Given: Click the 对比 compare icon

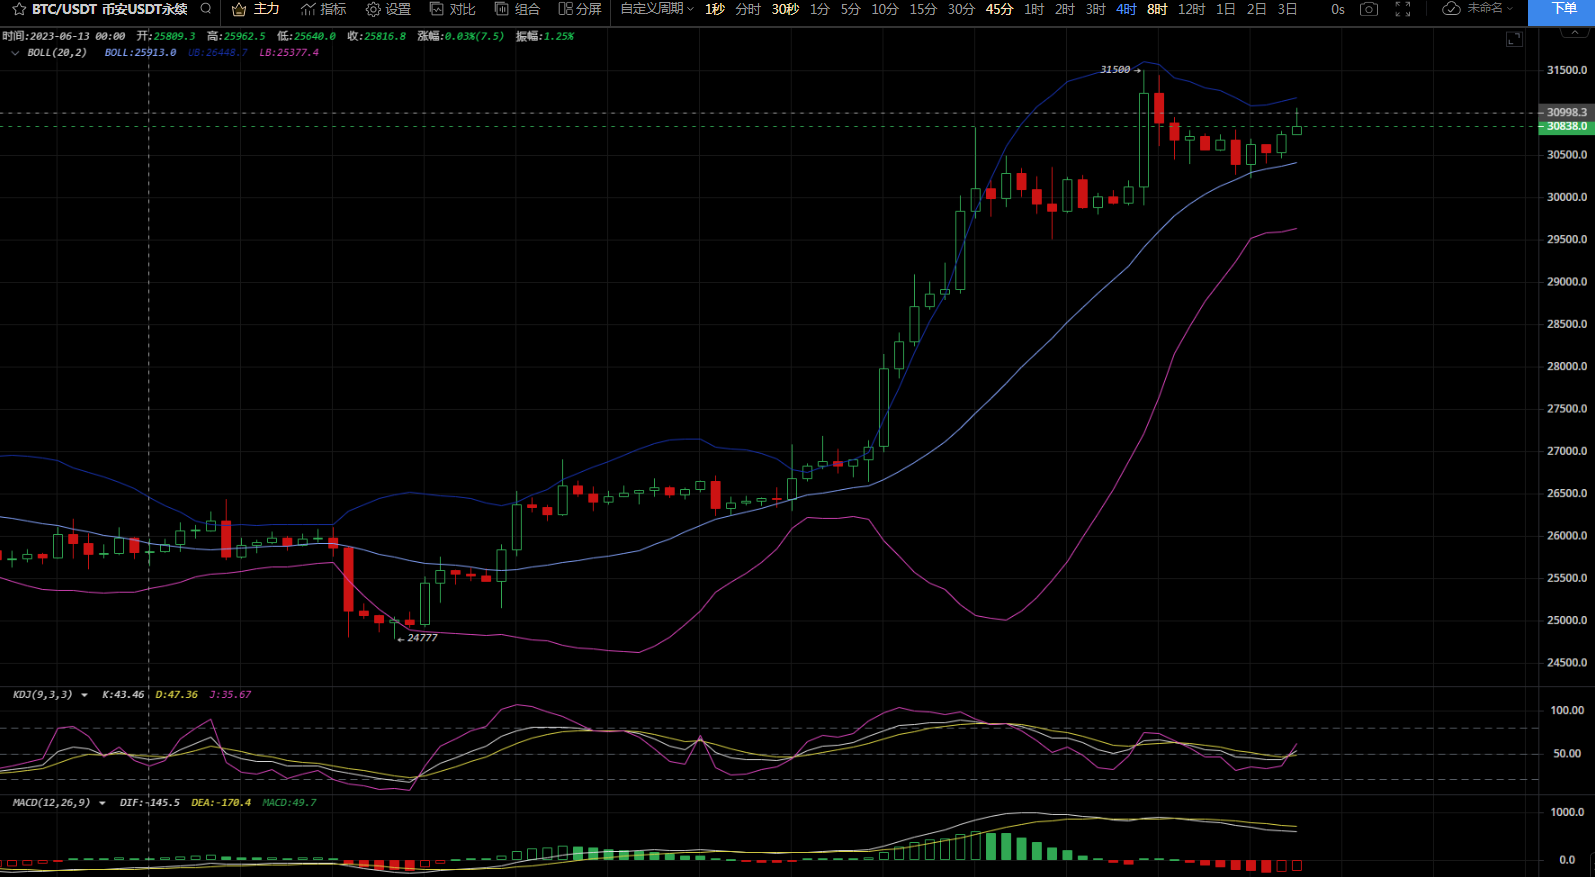Looking at the screenshot, I should (452, 9).
